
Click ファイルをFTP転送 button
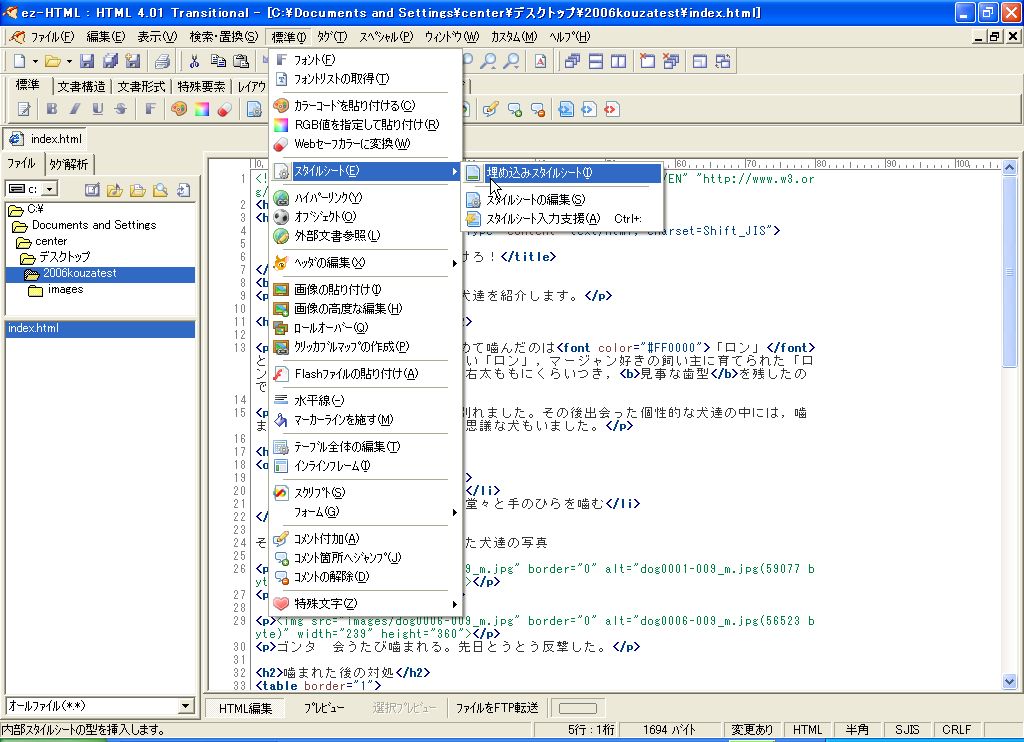pyautogui.click(x=497, y=708)
